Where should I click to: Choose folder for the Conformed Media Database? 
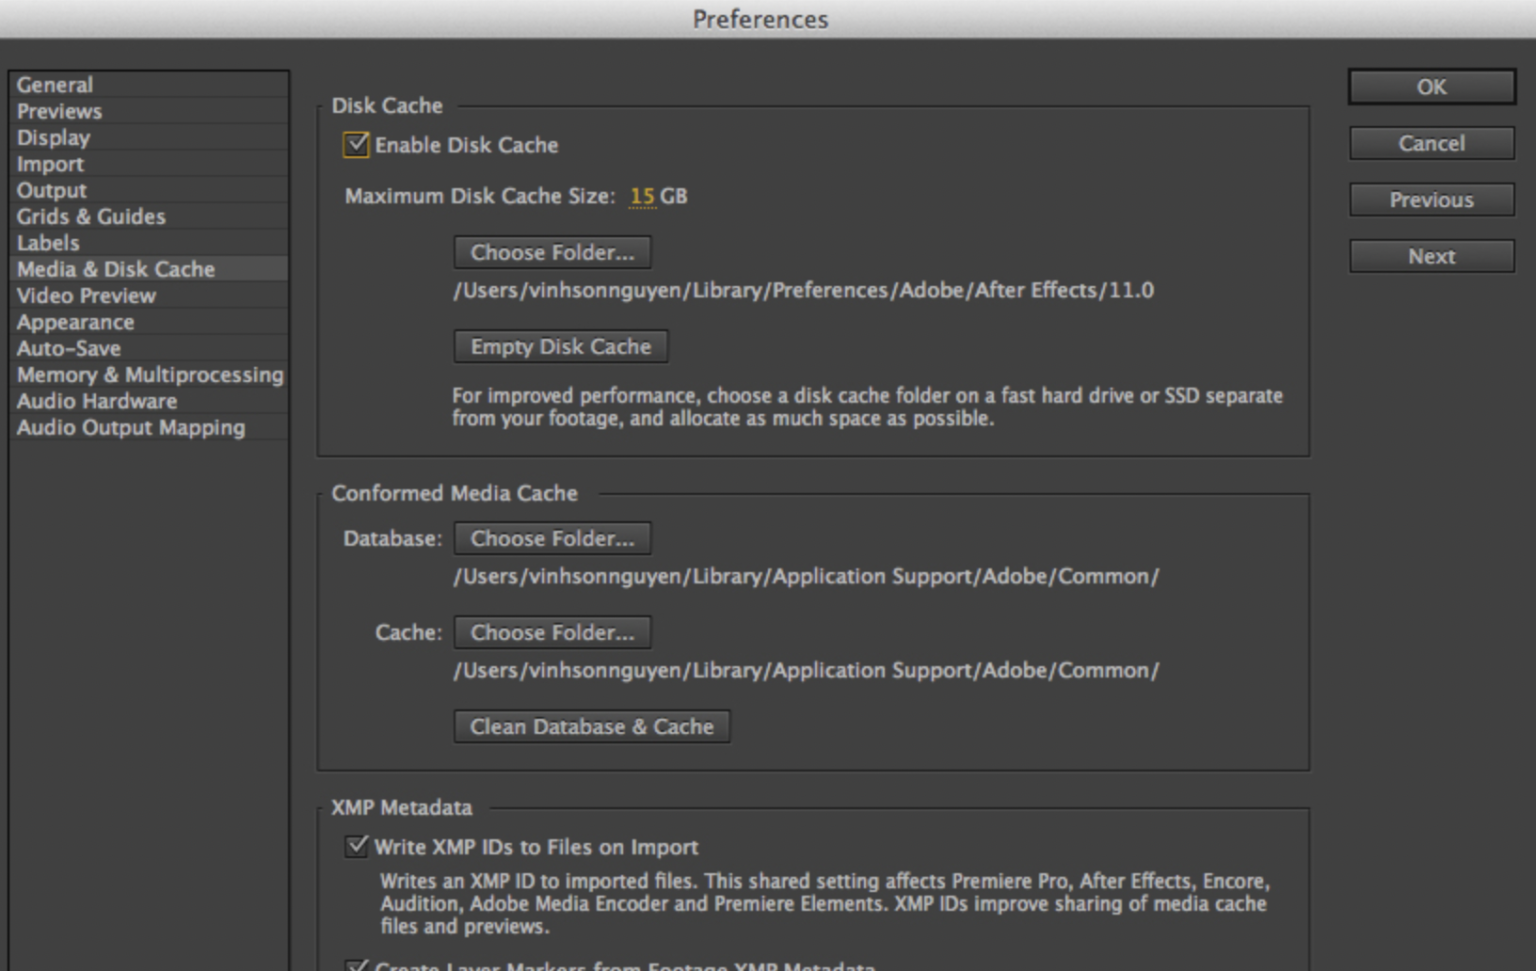click(x=552, y=539)
